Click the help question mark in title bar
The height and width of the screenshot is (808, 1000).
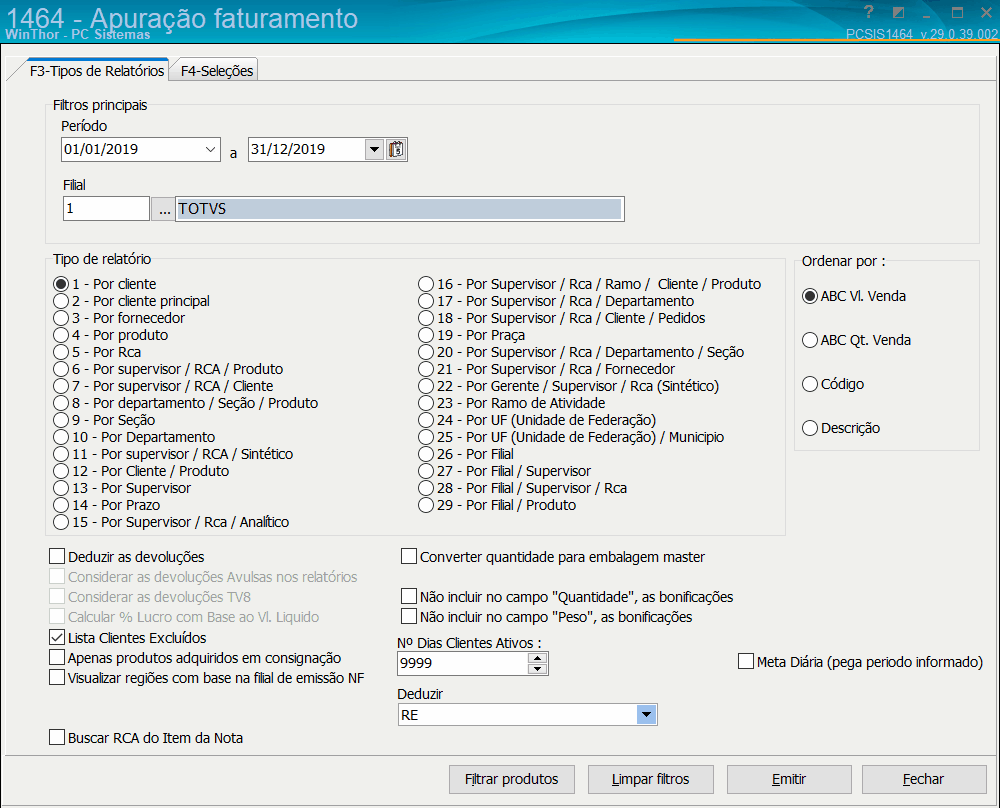pyautogui.click(x=868, y=11)
